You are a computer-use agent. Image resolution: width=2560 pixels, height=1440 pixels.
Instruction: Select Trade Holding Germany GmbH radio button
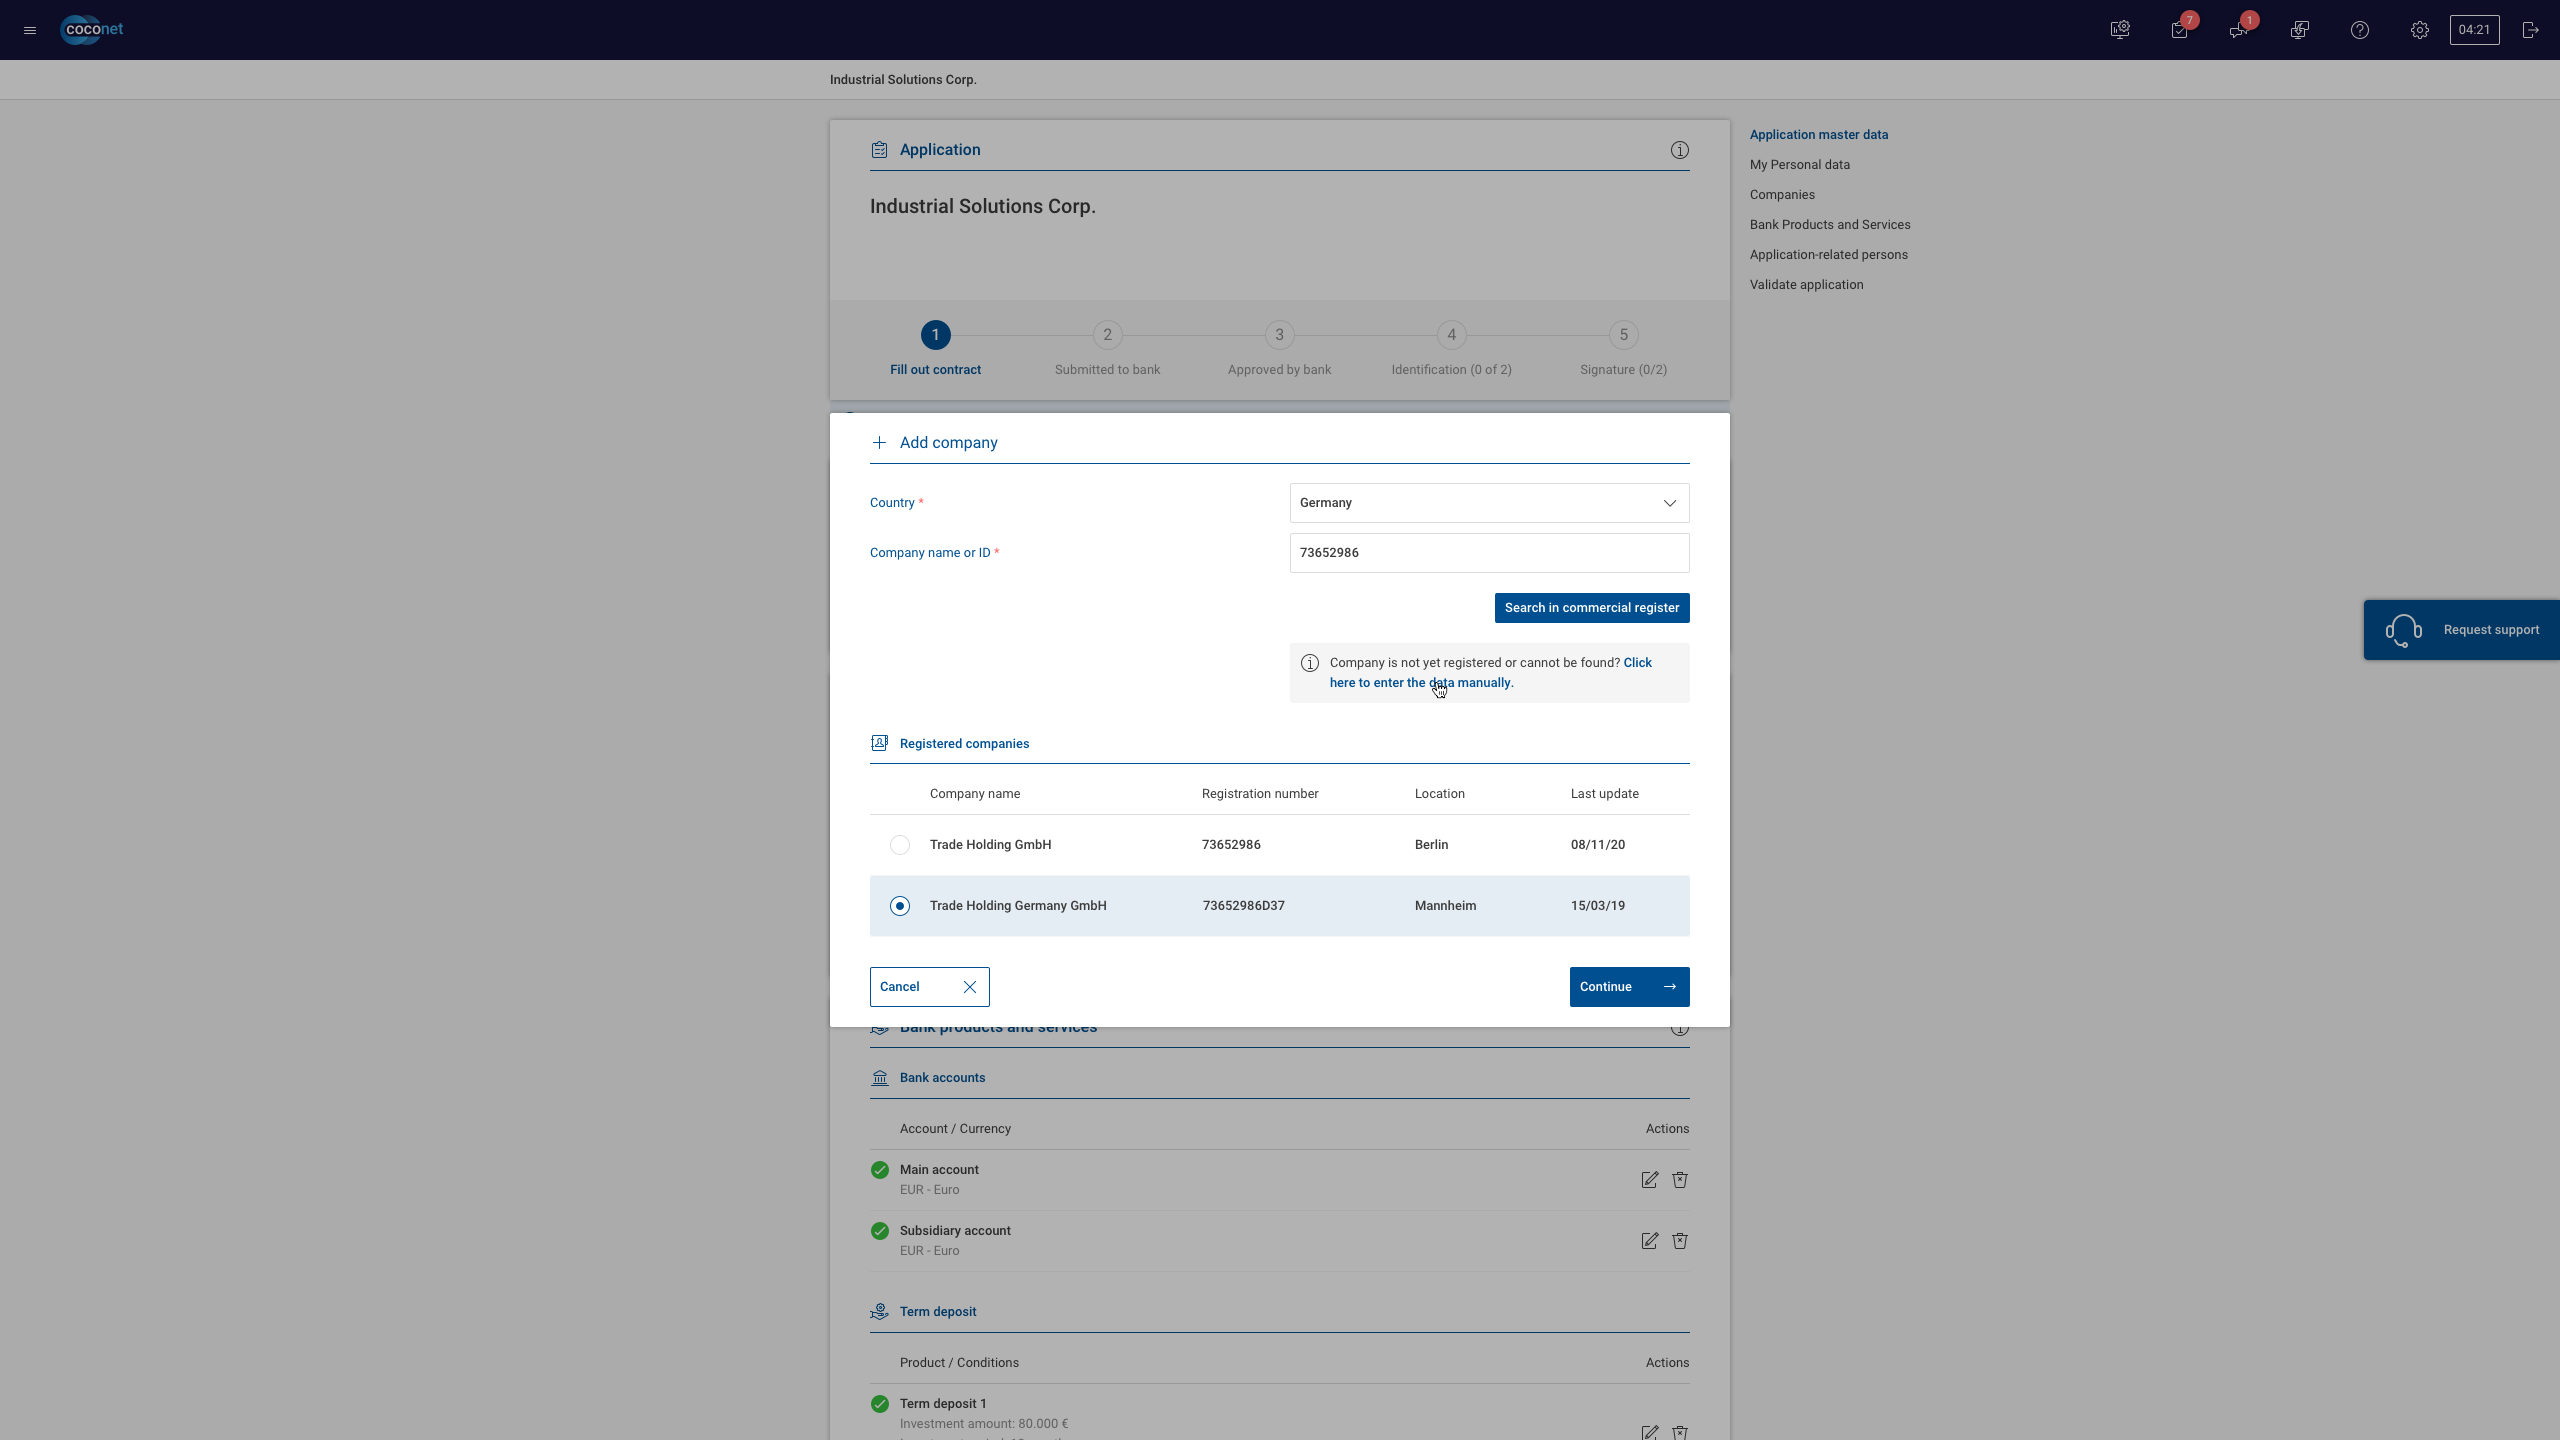tap(900, 906)
